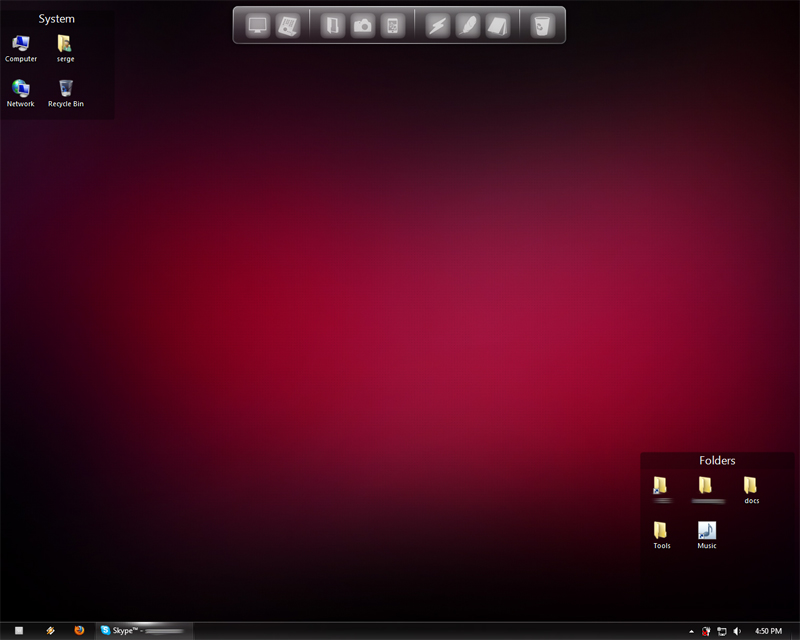Click the Skype taskbar button
This screenshot has width=800, height=640.
(143, 631)
